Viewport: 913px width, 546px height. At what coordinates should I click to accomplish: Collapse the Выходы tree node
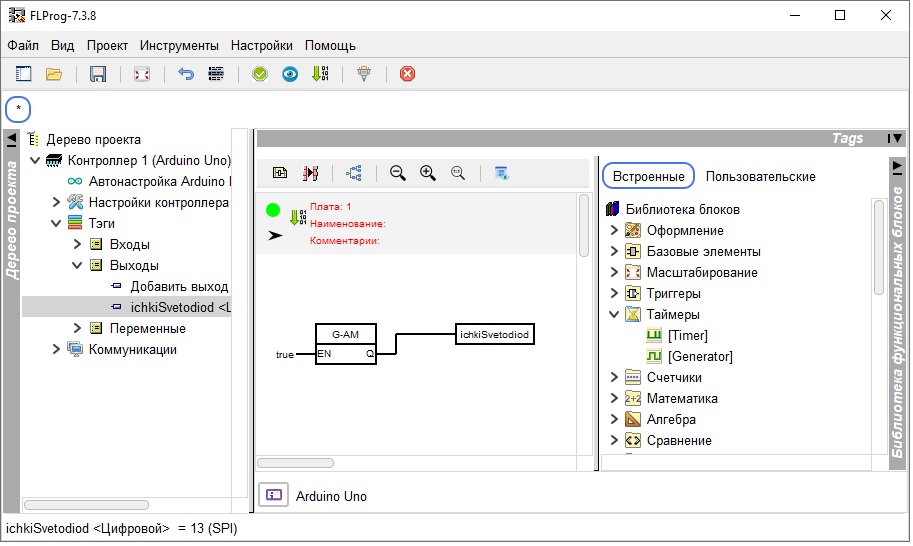click(x=77, y=266)
